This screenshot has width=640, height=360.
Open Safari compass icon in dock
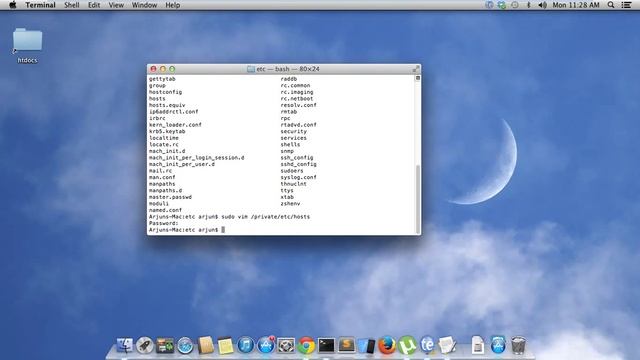pos(185,346)
